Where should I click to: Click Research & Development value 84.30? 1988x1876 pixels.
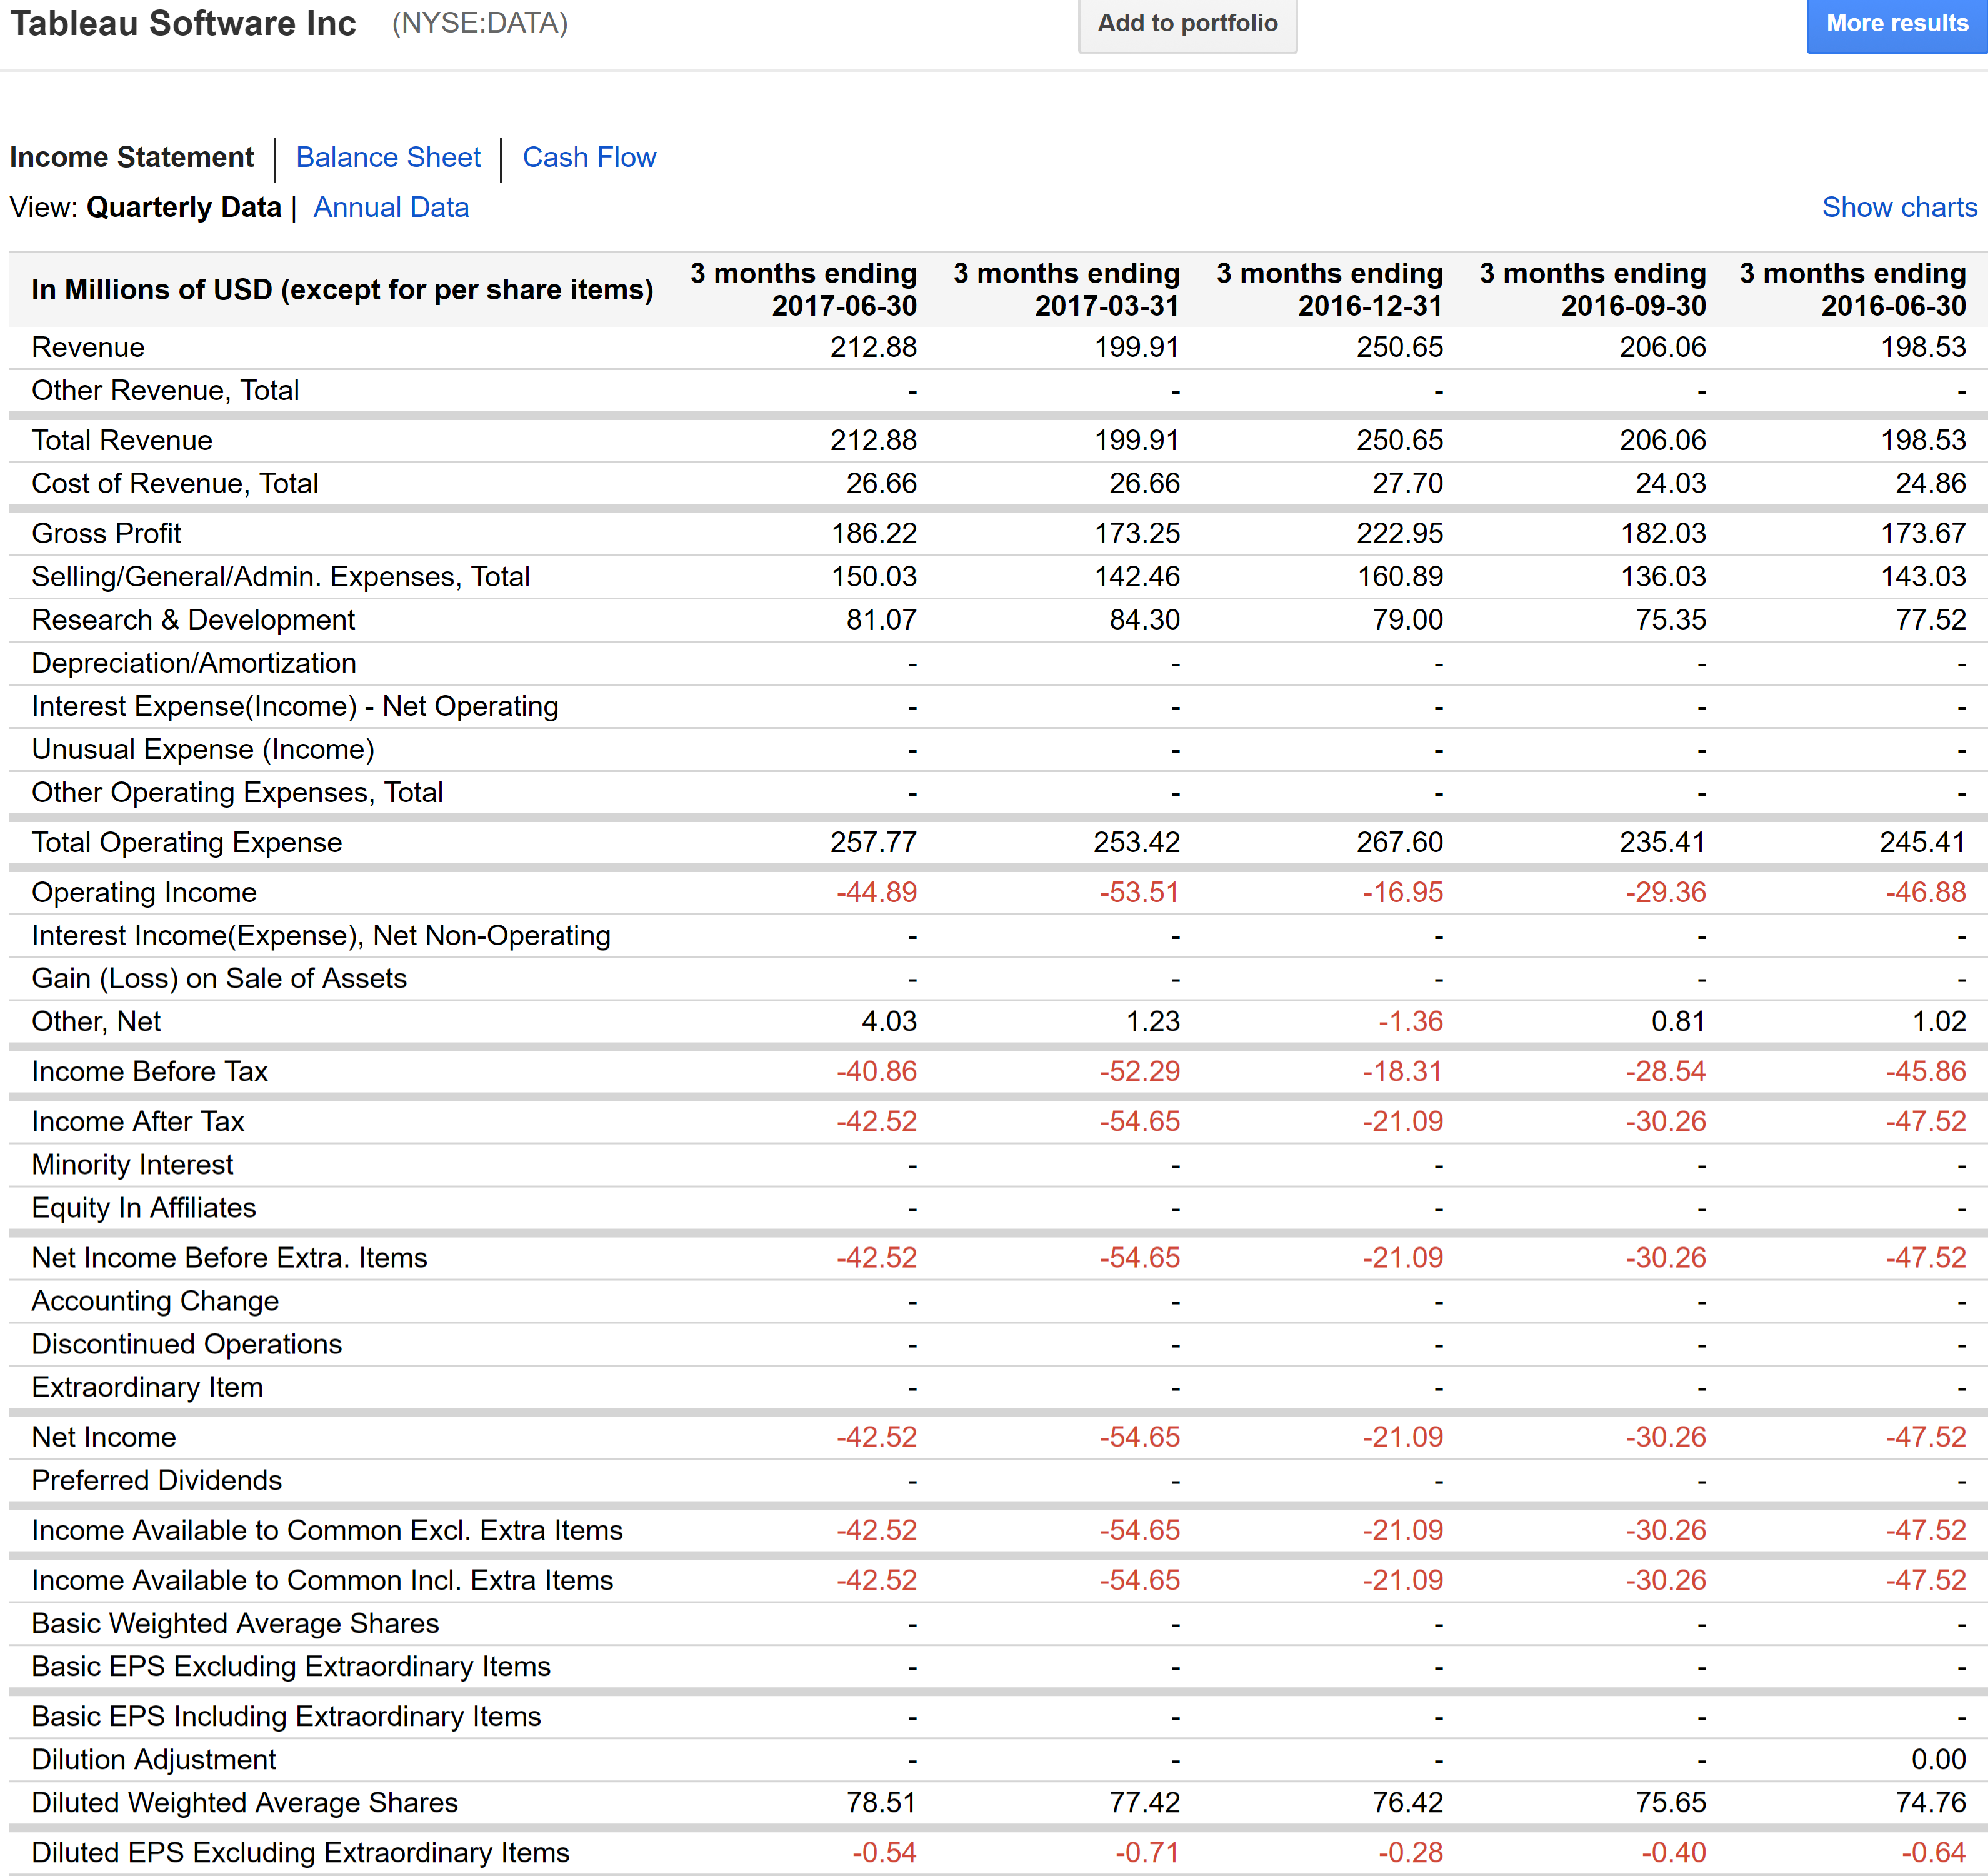click(1144, 620)
